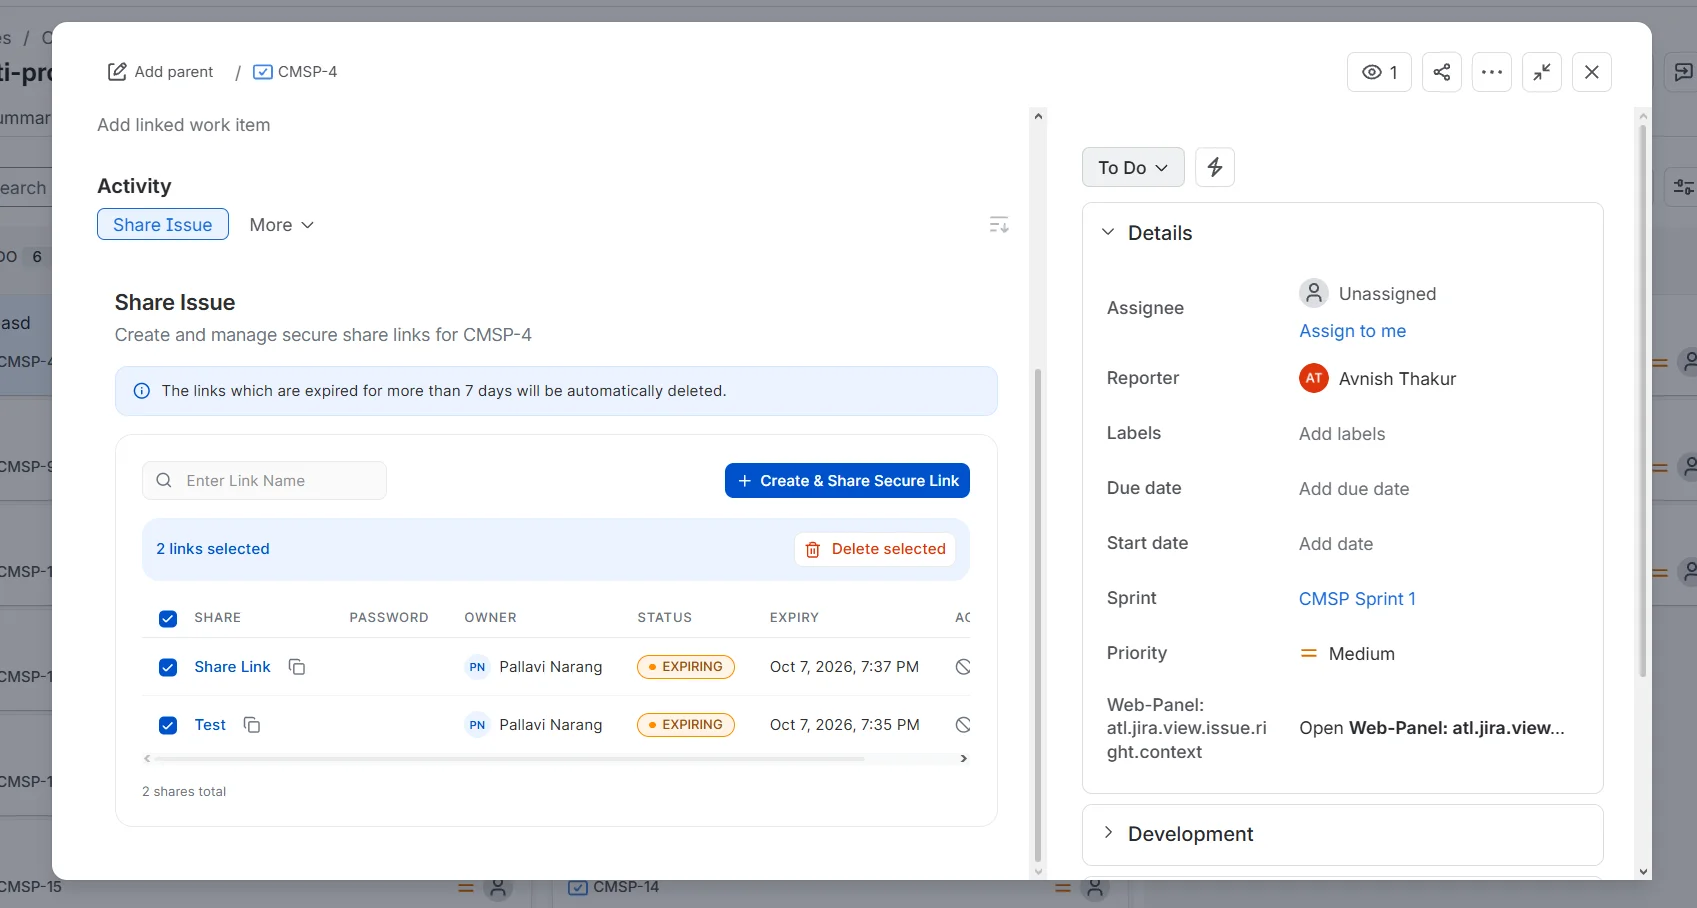Click the unassigned avatar icon
1697x908 pixels.
[x=1314, y=293]
